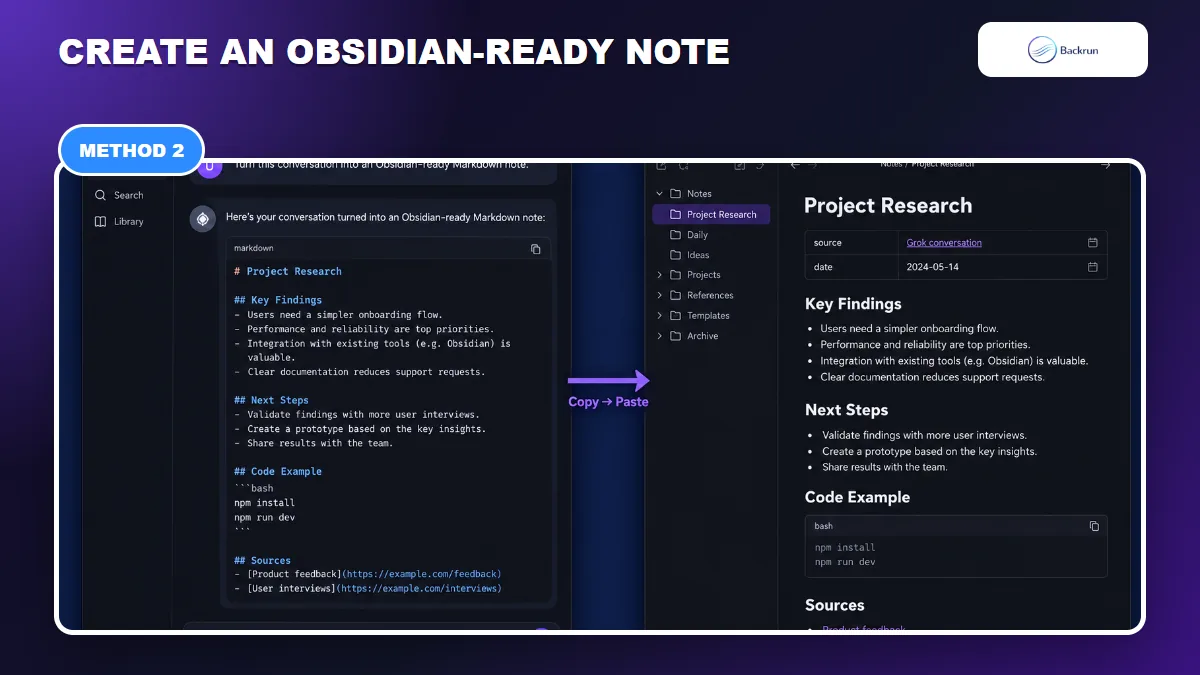Select Project Research in the Obsidian file tree

pyautogui.click(x=711, y=214)
